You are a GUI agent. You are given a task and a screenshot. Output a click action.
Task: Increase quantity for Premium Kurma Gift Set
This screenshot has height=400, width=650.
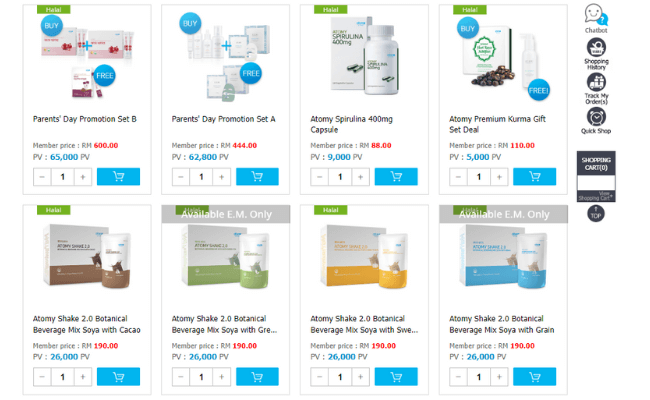pyautogui.click(x=499, y=177)
